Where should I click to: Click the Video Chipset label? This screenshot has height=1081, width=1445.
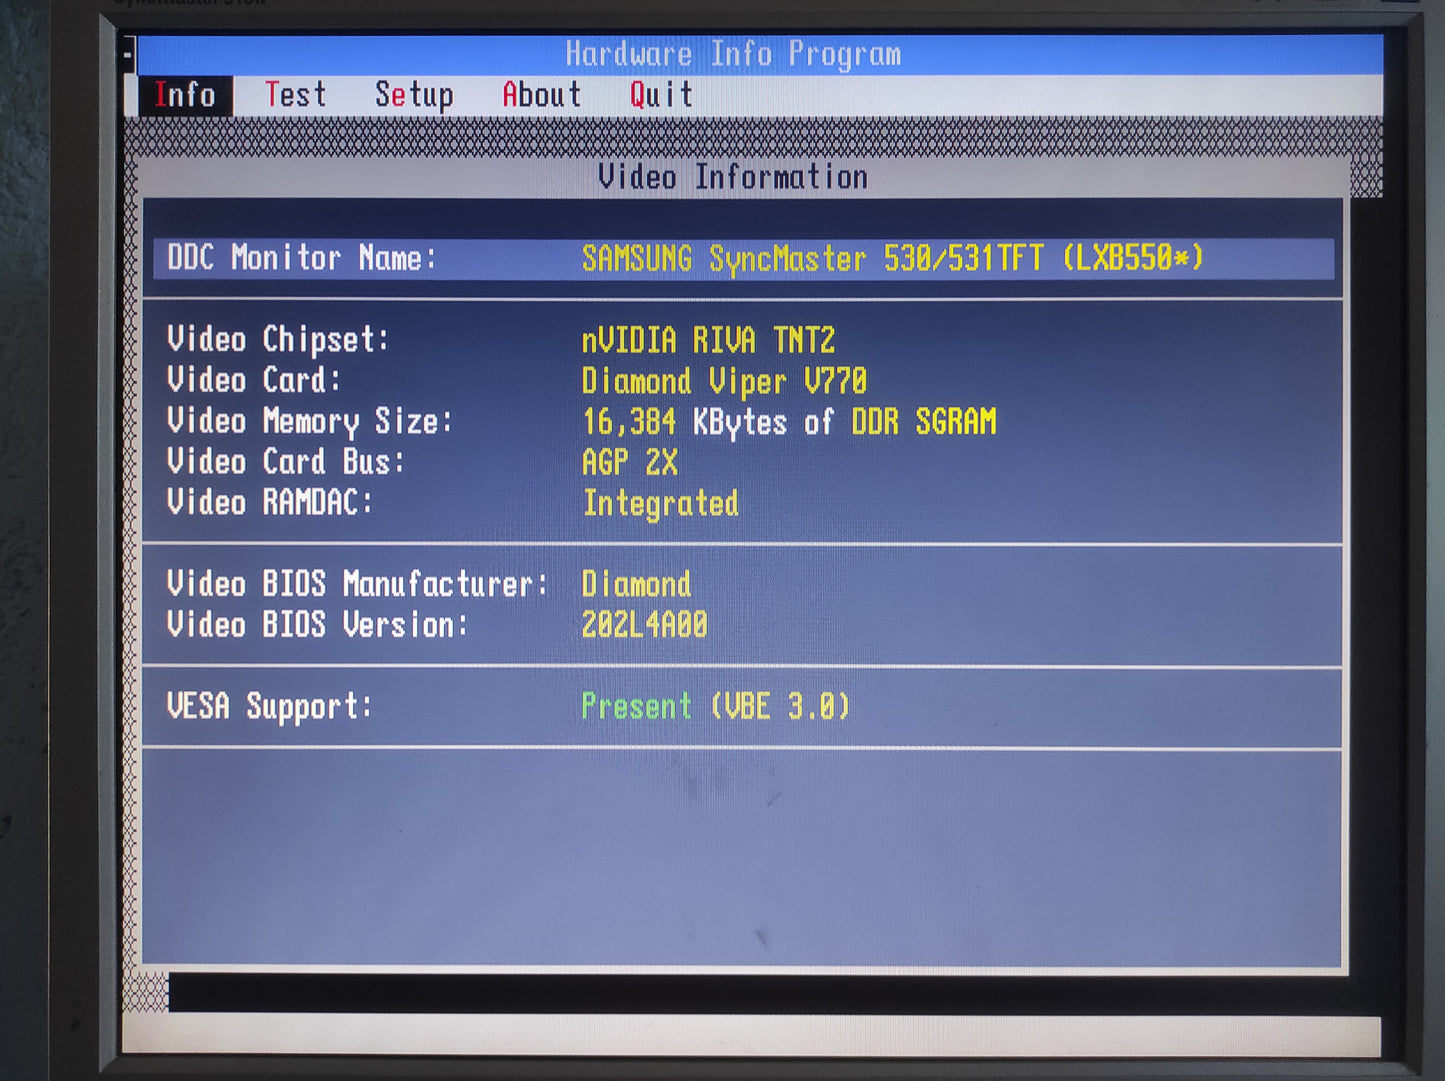click(x=277, y=340)
